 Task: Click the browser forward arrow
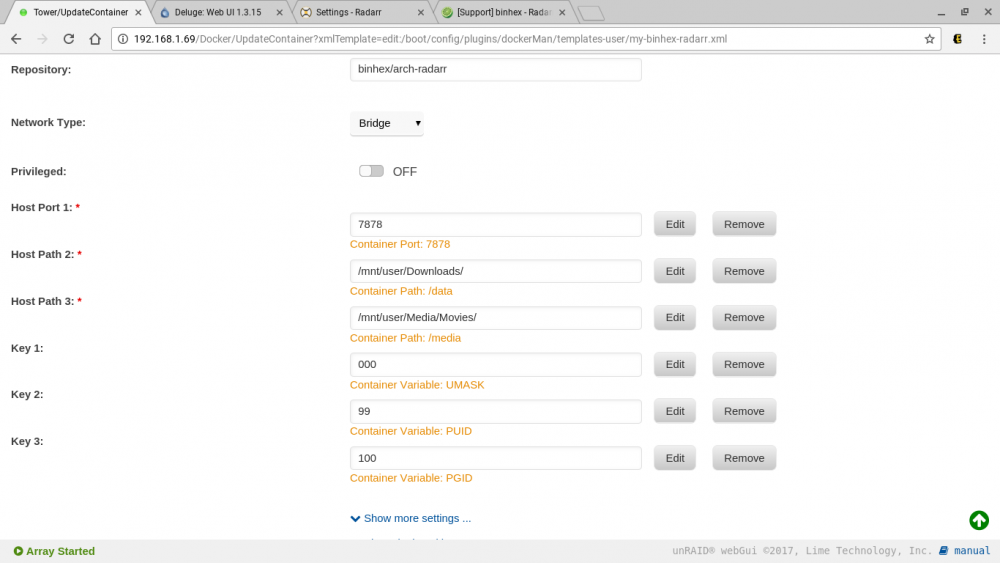[x=42, y=39]
